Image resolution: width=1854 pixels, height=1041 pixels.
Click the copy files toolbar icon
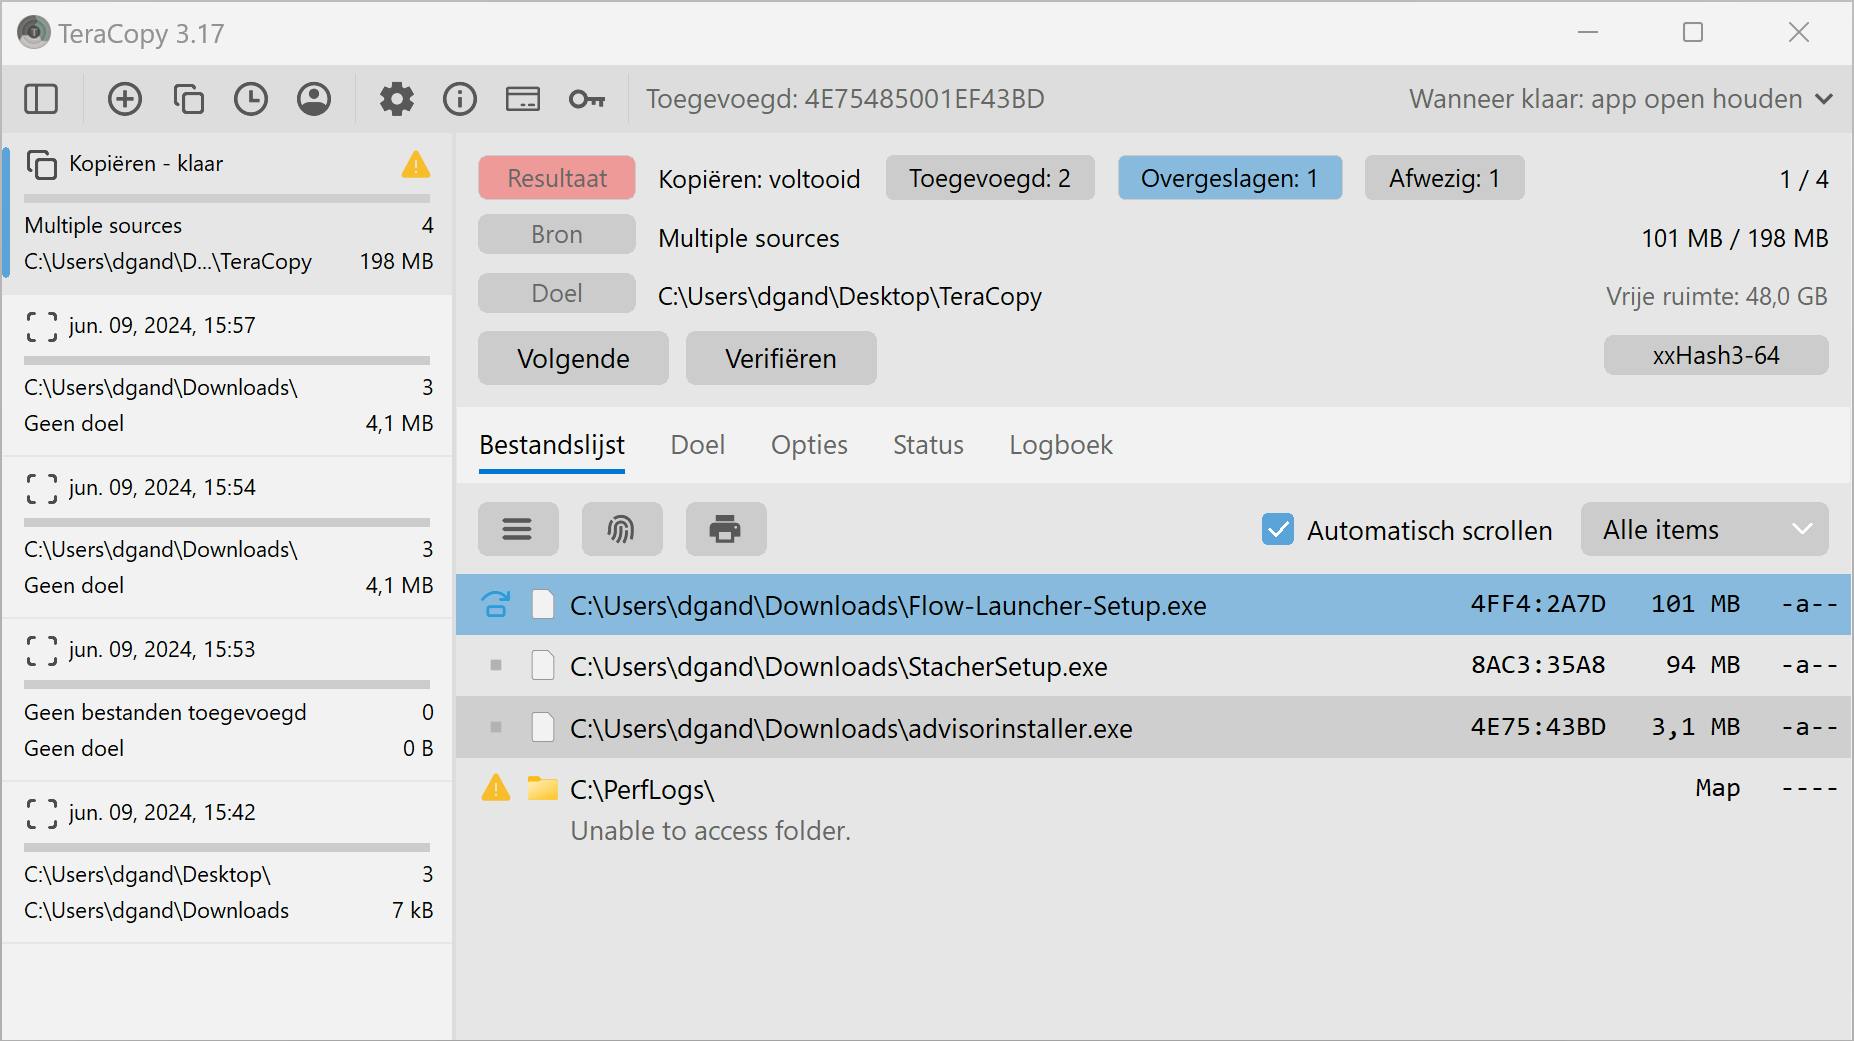point(188,99)
